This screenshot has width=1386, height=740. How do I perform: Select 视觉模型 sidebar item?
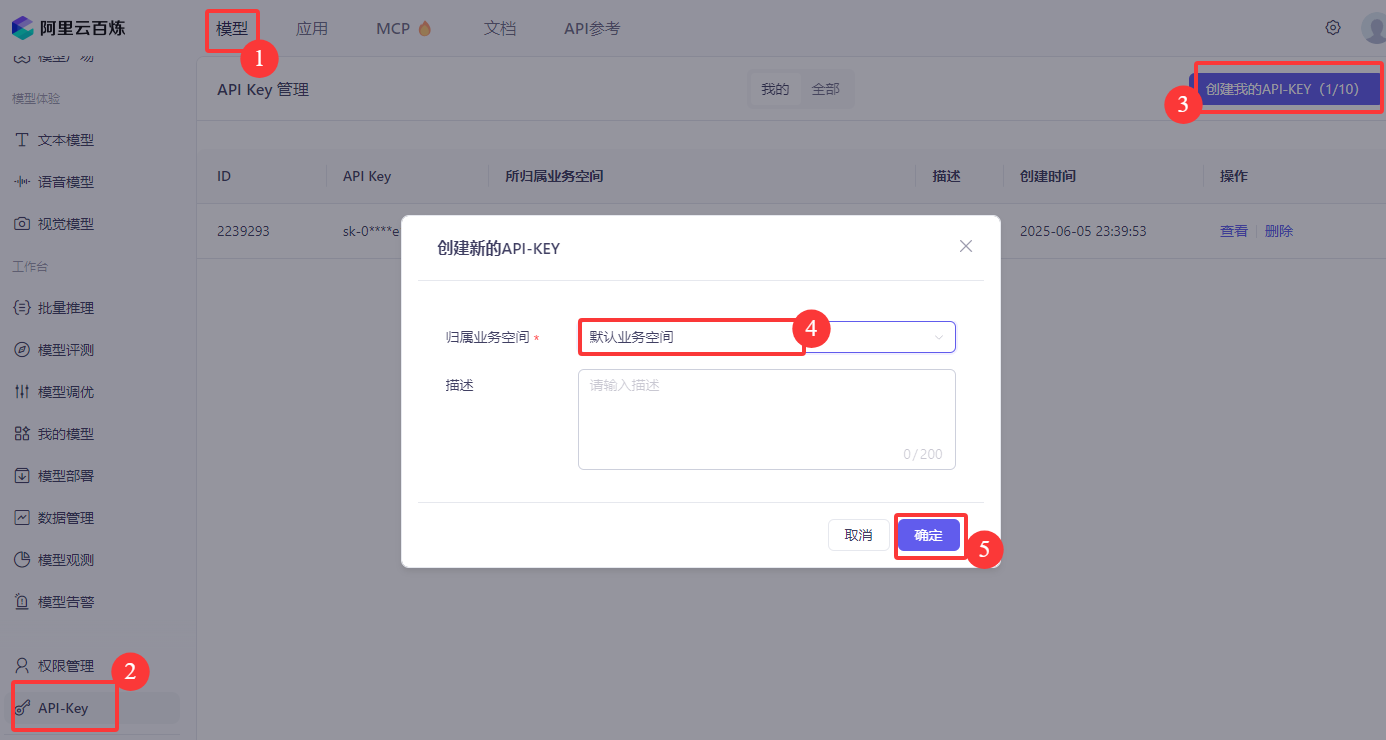(65, 224)
